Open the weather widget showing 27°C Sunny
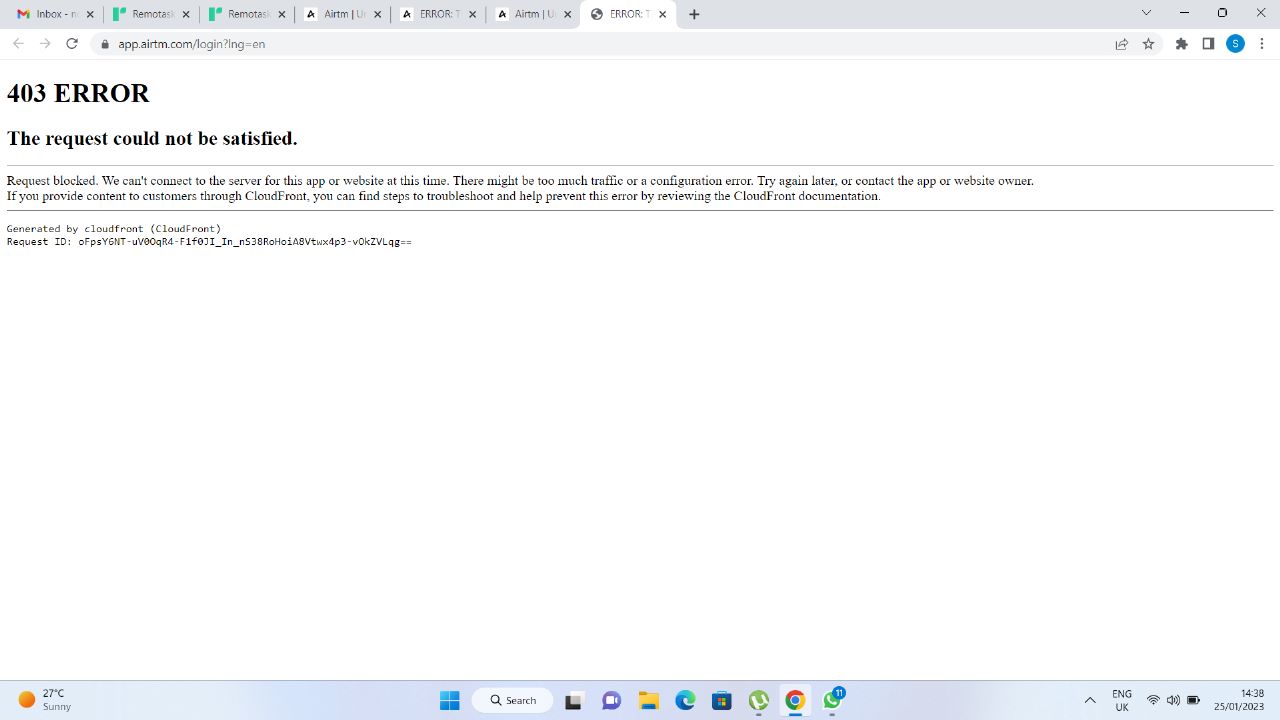Image resolution: width=1280 pixels, height=720 pixels. [x=45, y=700]
